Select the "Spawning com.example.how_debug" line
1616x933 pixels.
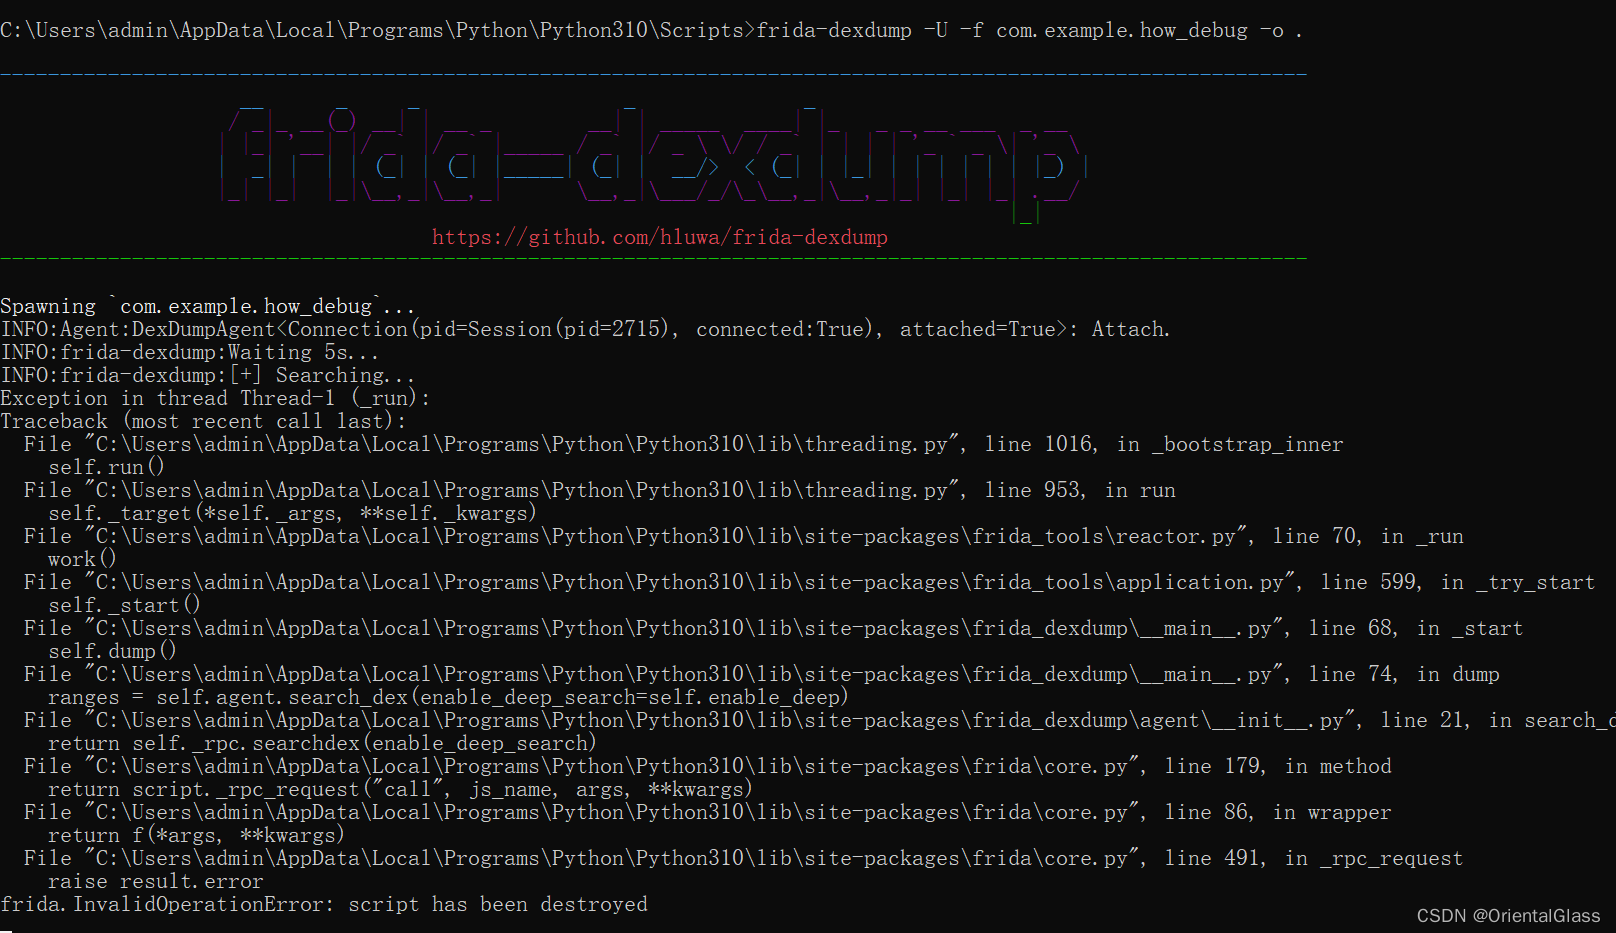click(207, 306)
